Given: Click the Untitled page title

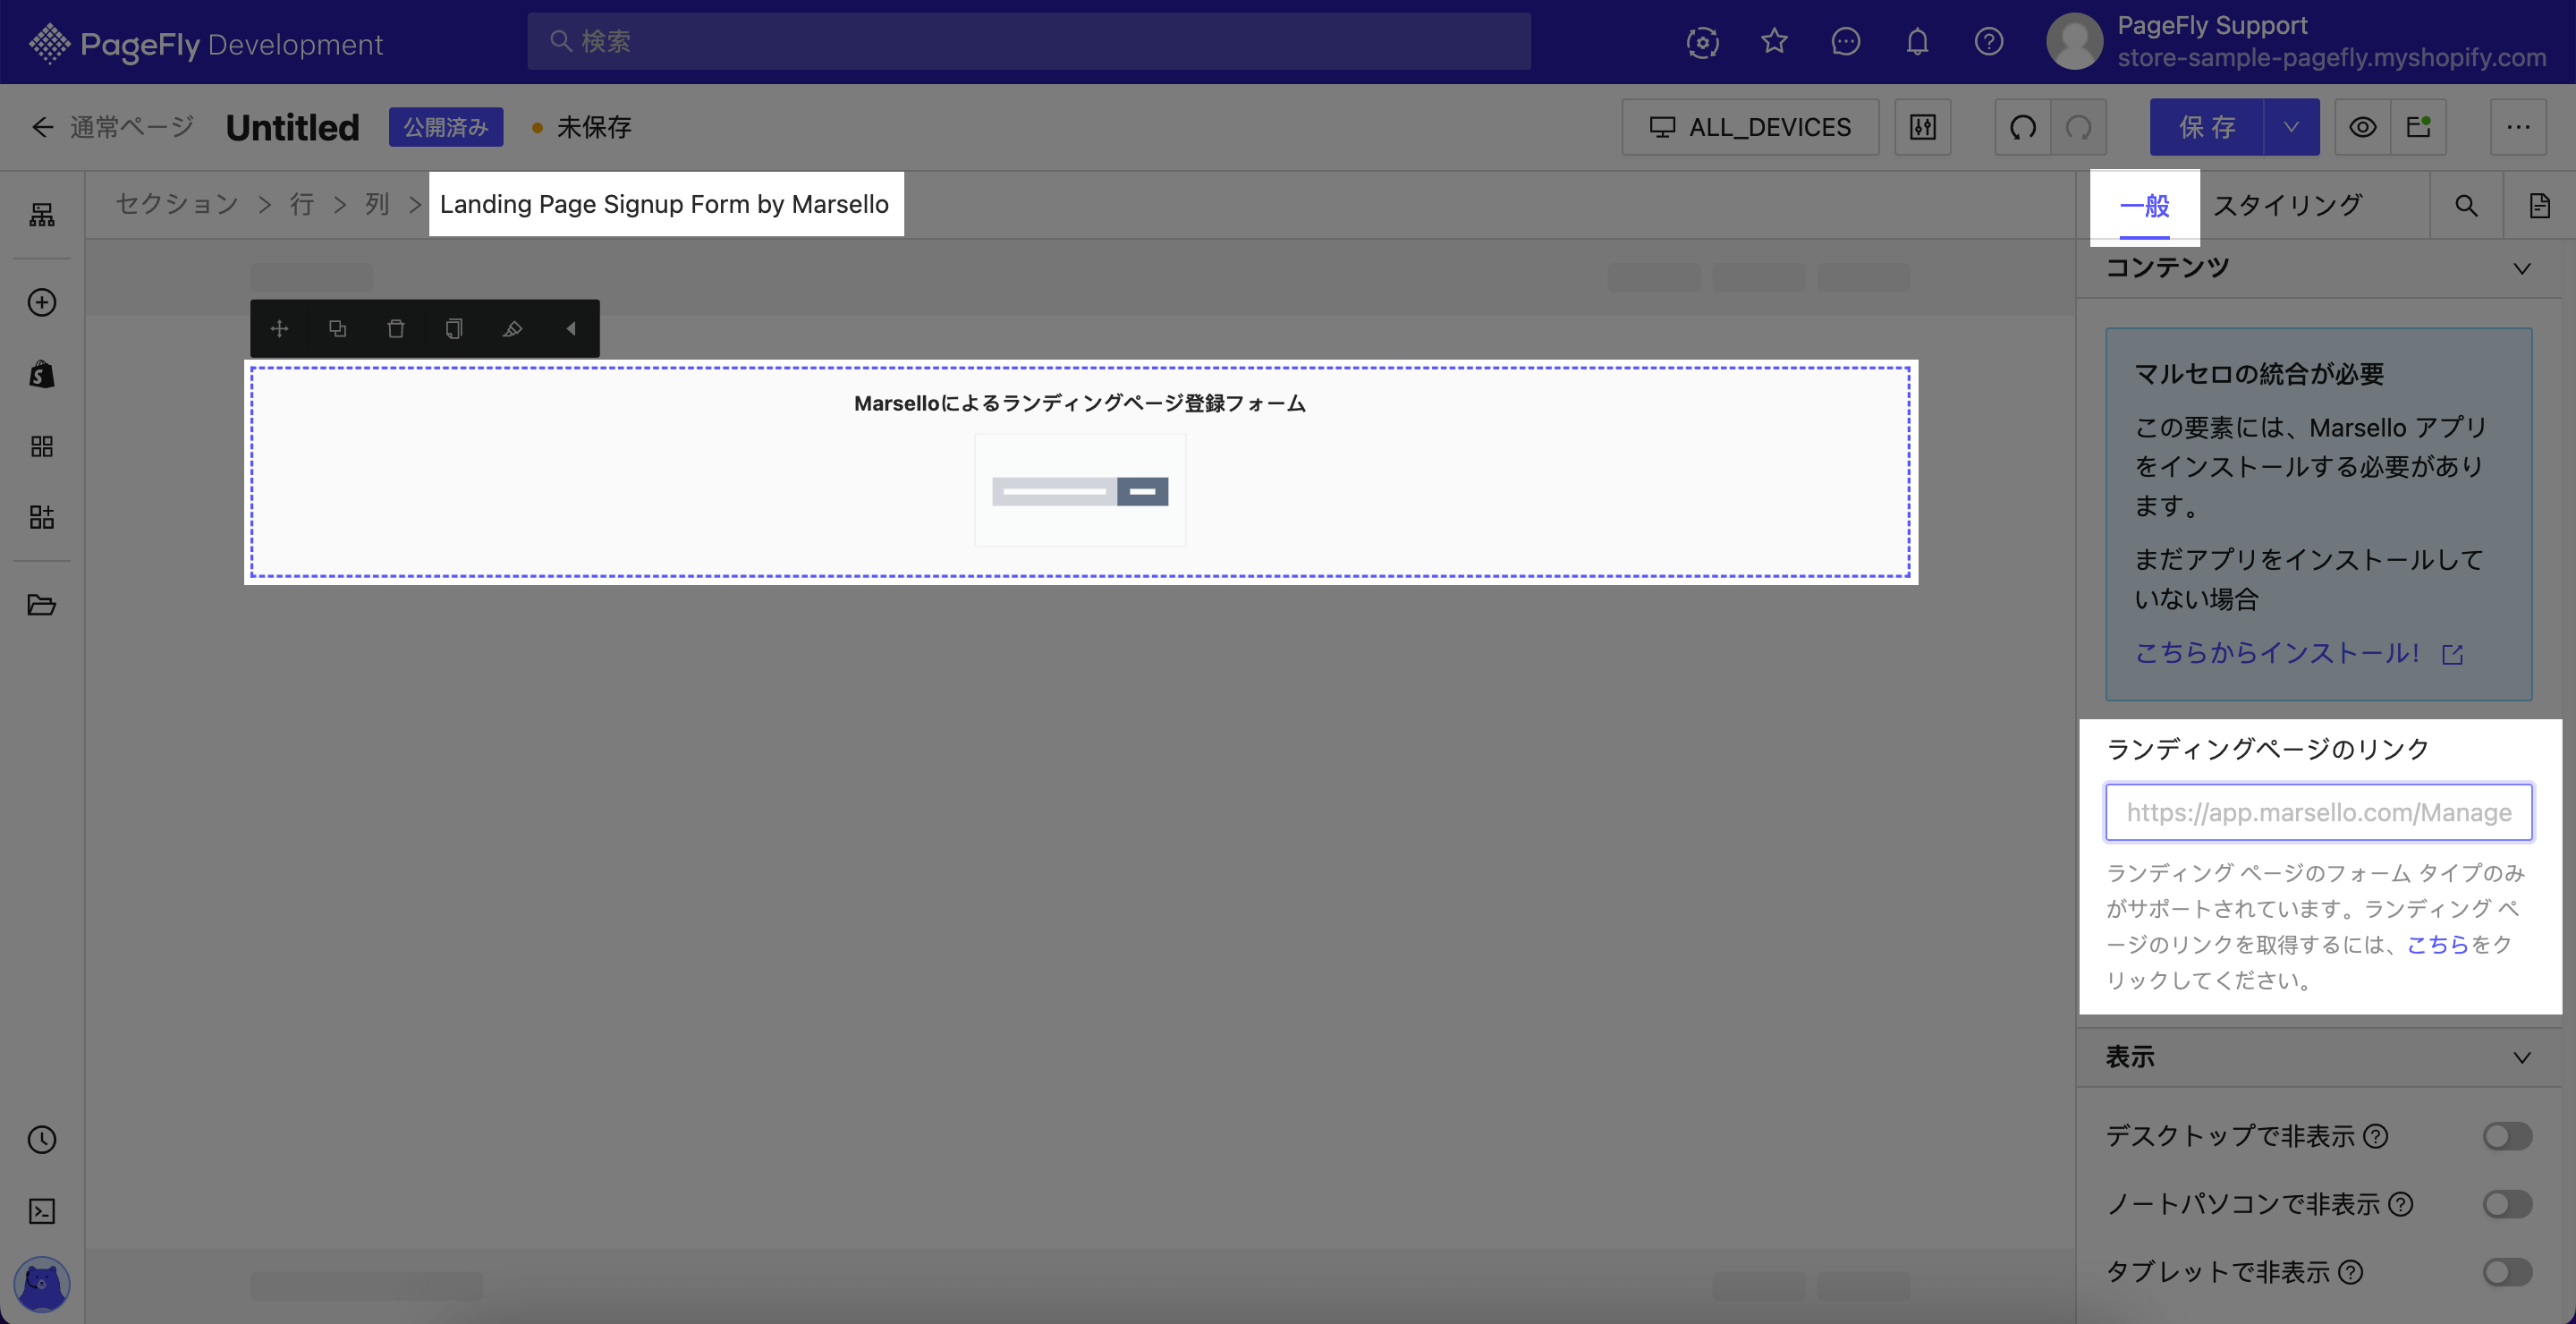Looking at the screenshot, I should coord(292,127).
